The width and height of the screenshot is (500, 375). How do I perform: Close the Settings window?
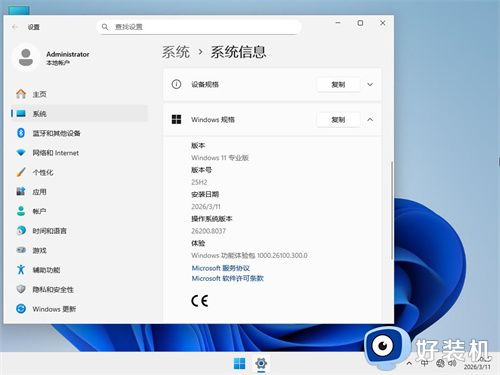pos(383,23)
